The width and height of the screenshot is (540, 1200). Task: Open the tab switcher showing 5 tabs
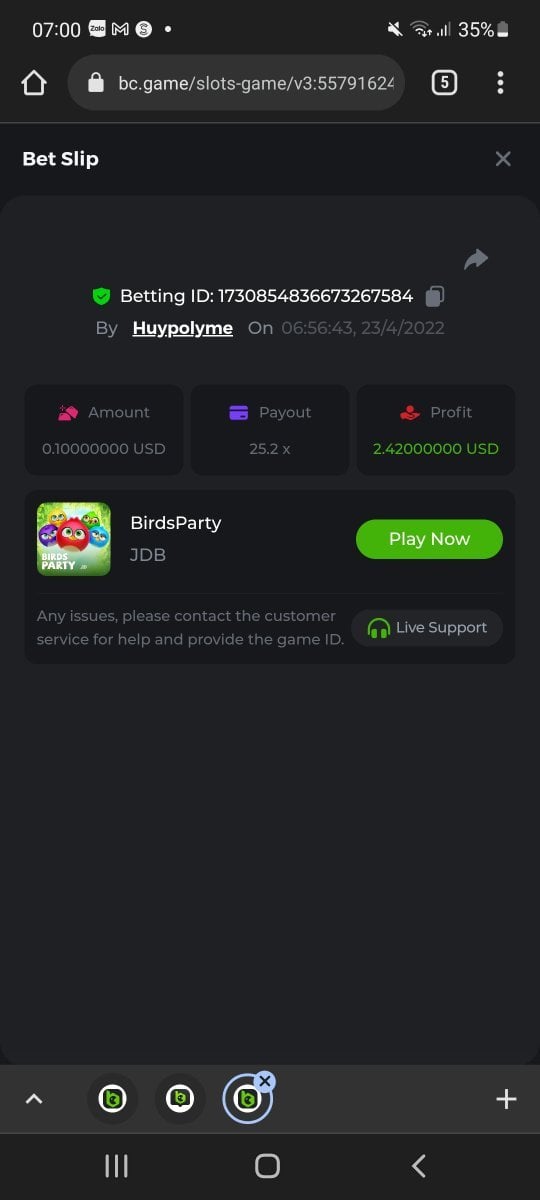(444, 83)
